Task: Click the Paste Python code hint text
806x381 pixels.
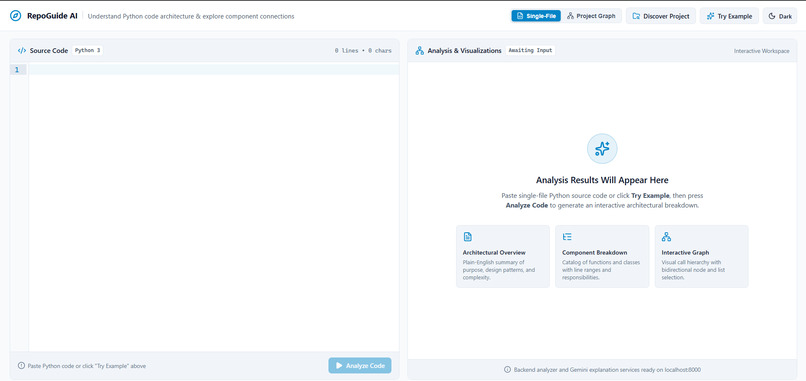Action: (87, 366)
